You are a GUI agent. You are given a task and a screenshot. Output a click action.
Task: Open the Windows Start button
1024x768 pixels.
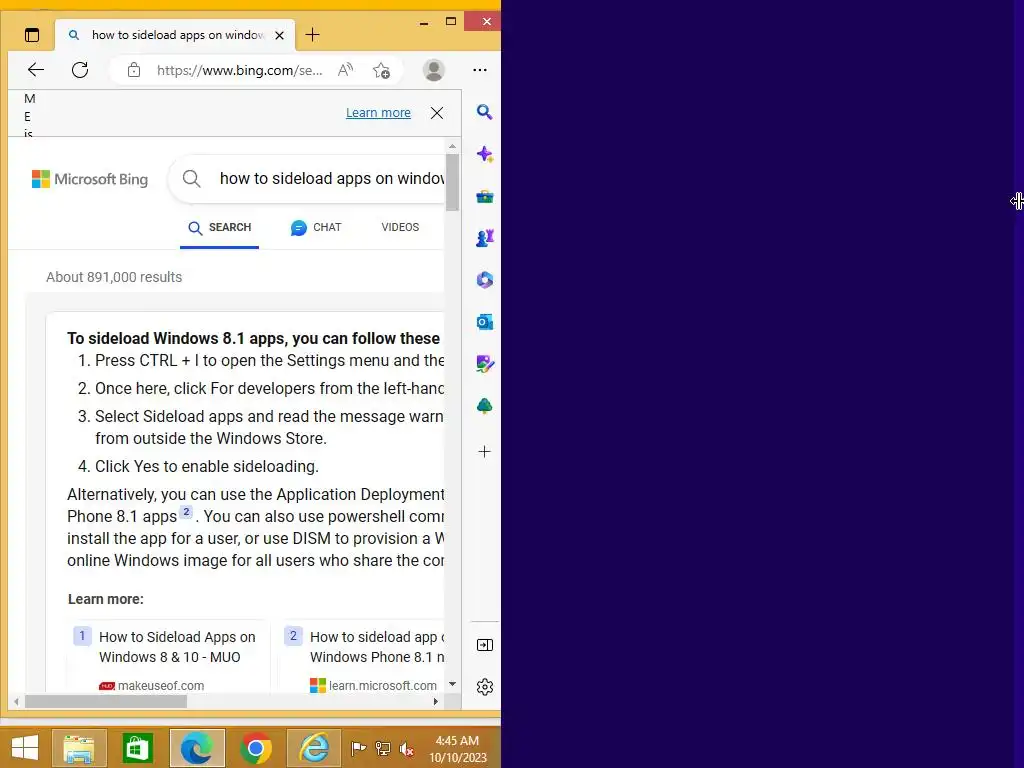pos(25,748)
